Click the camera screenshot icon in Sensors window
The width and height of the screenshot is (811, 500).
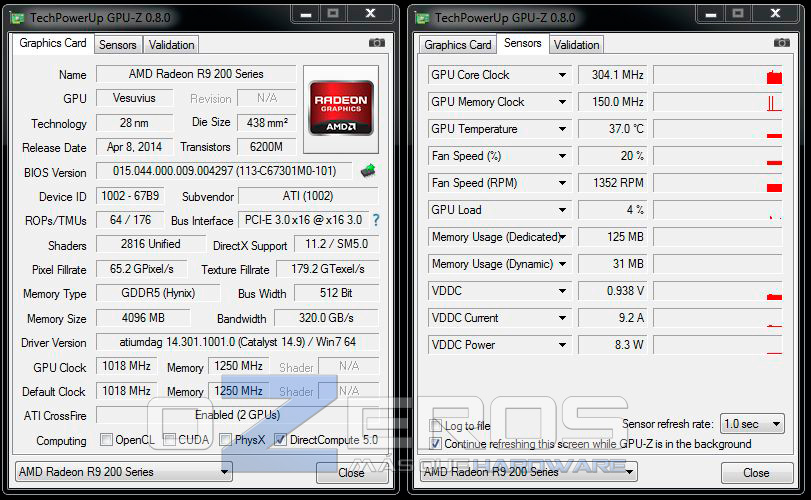coord(782,42)
